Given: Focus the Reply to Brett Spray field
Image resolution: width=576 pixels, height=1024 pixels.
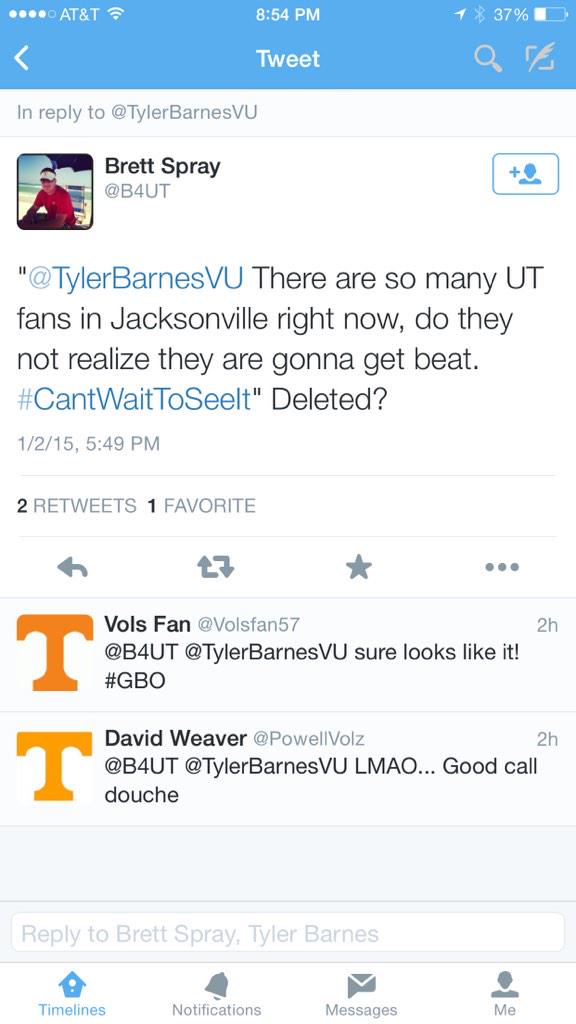Looking at the screenshot, I should (x=288, y=933).
